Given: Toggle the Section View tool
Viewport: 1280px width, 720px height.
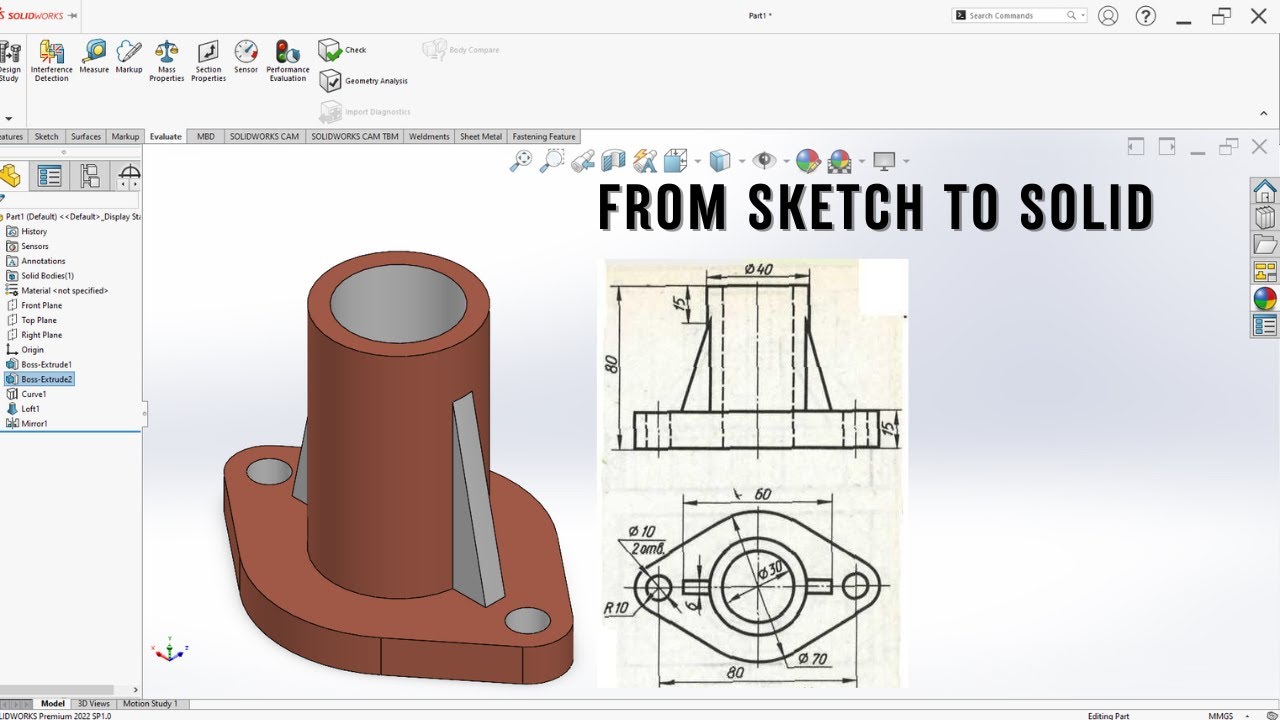Looking at the screenshot, I should point(613,161).
